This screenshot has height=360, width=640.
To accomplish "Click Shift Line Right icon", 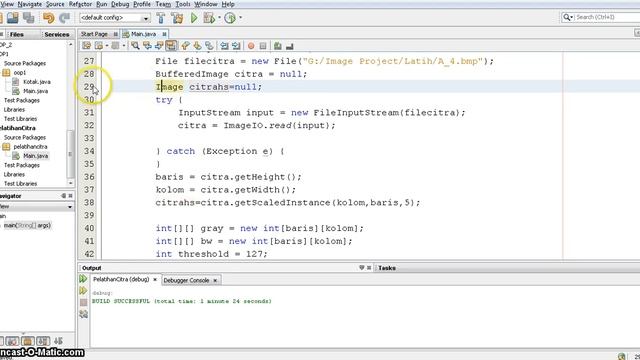I will click(x=236, y=46).
